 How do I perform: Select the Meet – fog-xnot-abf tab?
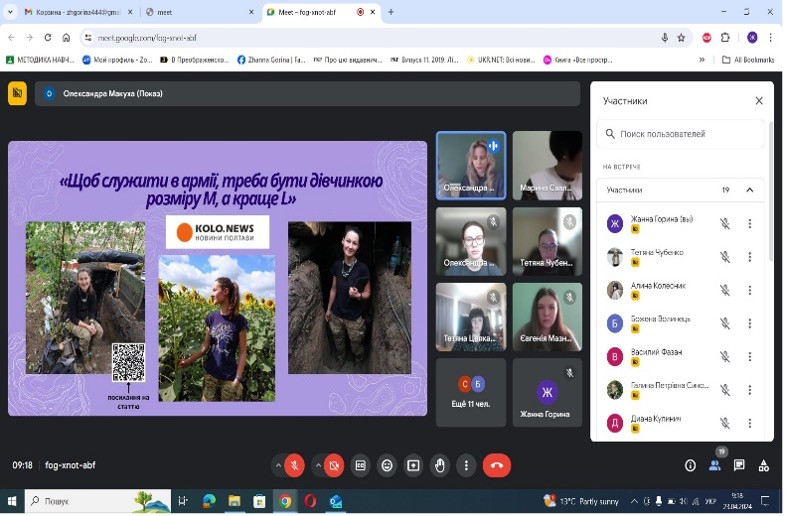tap(320, 12)
